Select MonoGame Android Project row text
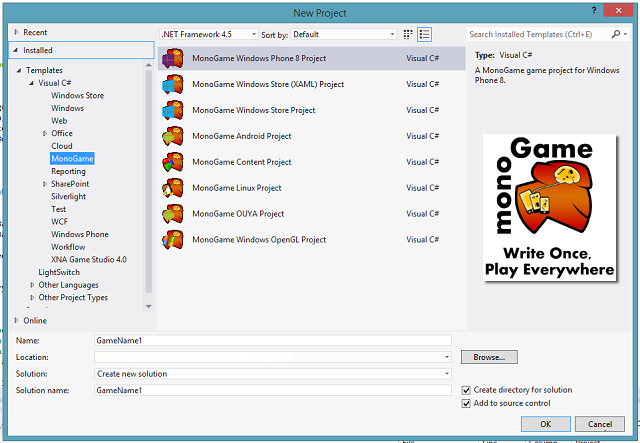This screenshot has width=640, height=443. [242, 136]
